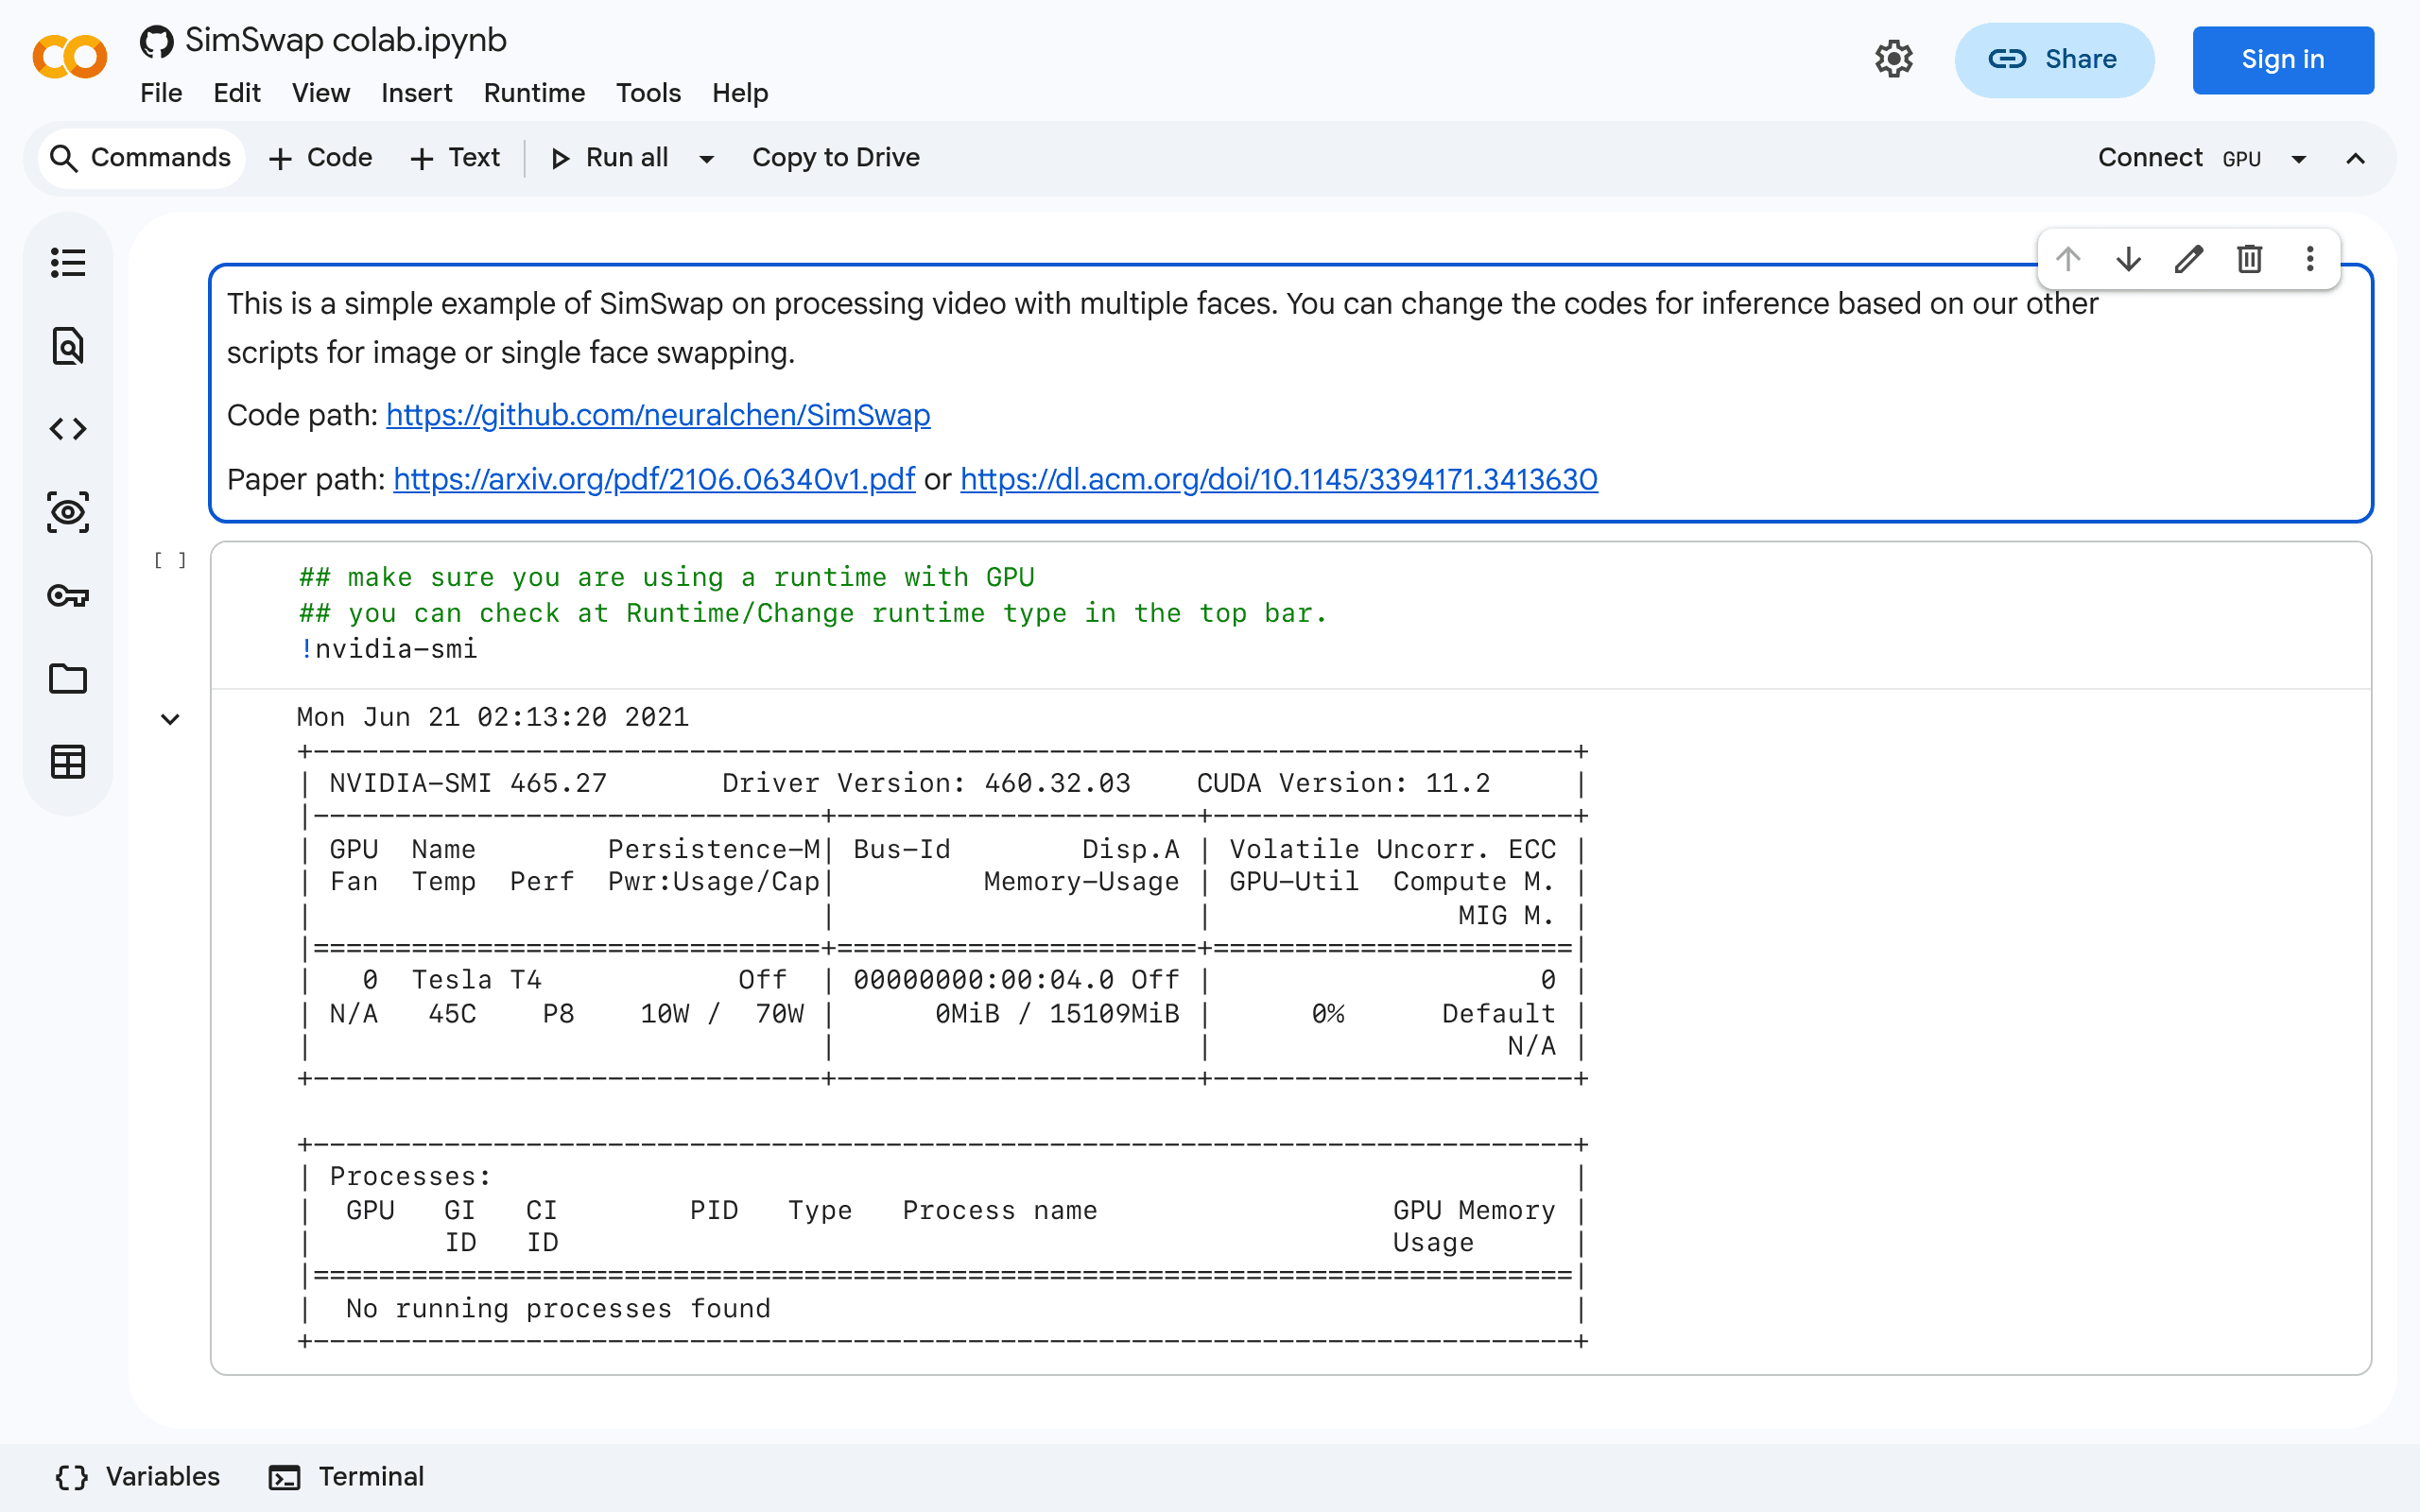Collapse the header with the chevron
2420x1512 pixels.
point(2355,158)
